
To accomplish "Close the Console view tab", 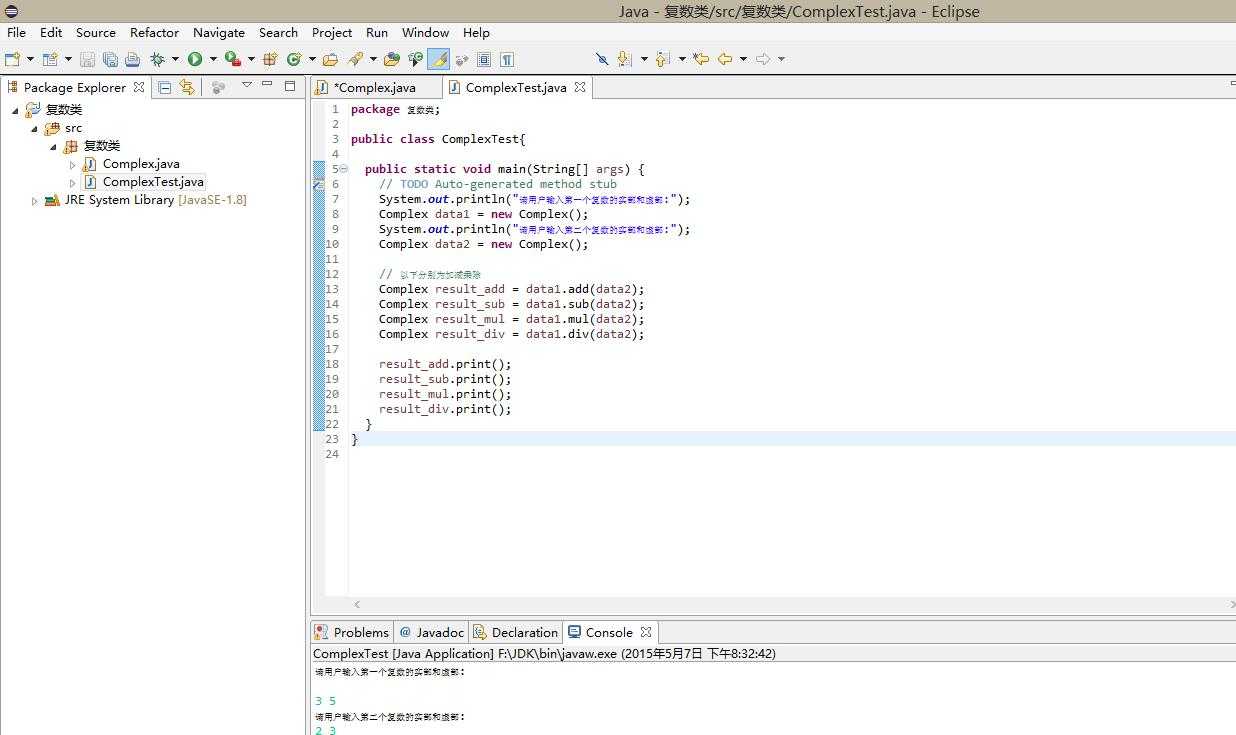I will click(646, 632).
